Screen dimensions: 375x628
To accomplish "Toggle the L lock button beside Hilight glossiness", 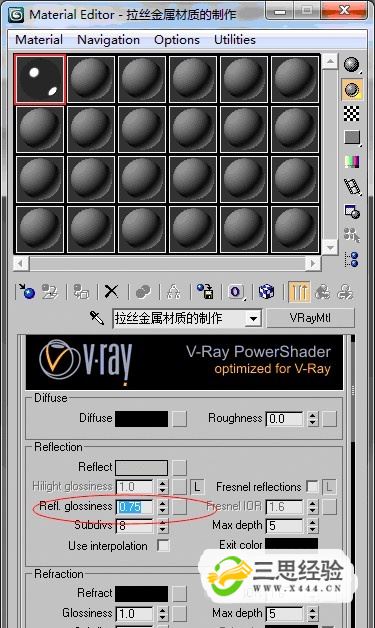I will [x=197, y=487].
